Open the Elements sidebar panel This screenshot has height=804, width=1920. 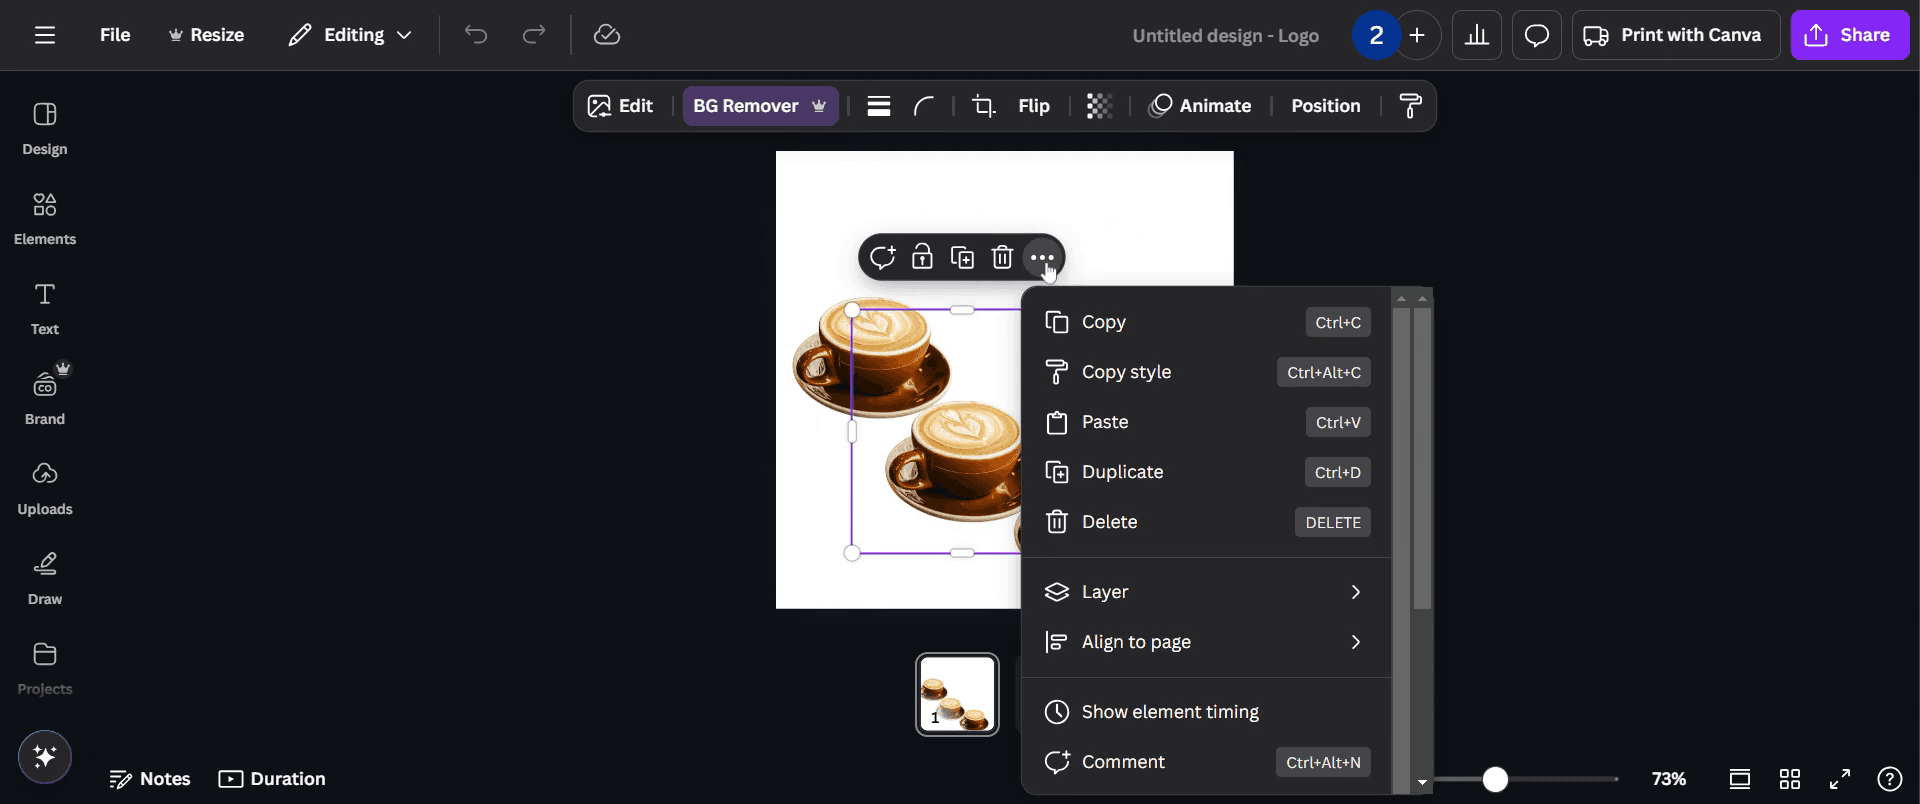pos(45,218)
